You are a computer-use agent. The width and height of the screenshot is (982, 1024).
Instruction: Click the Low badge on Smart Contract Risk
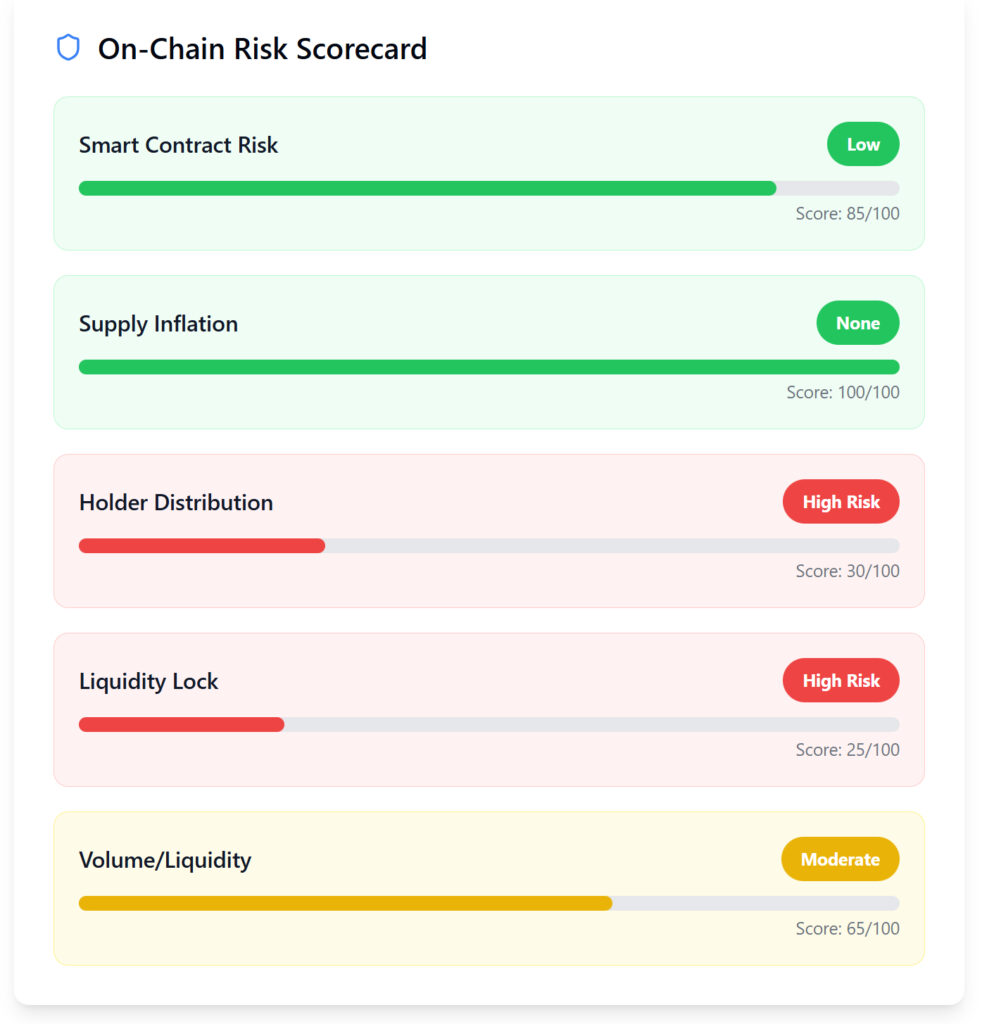click(x=862, y=144)
